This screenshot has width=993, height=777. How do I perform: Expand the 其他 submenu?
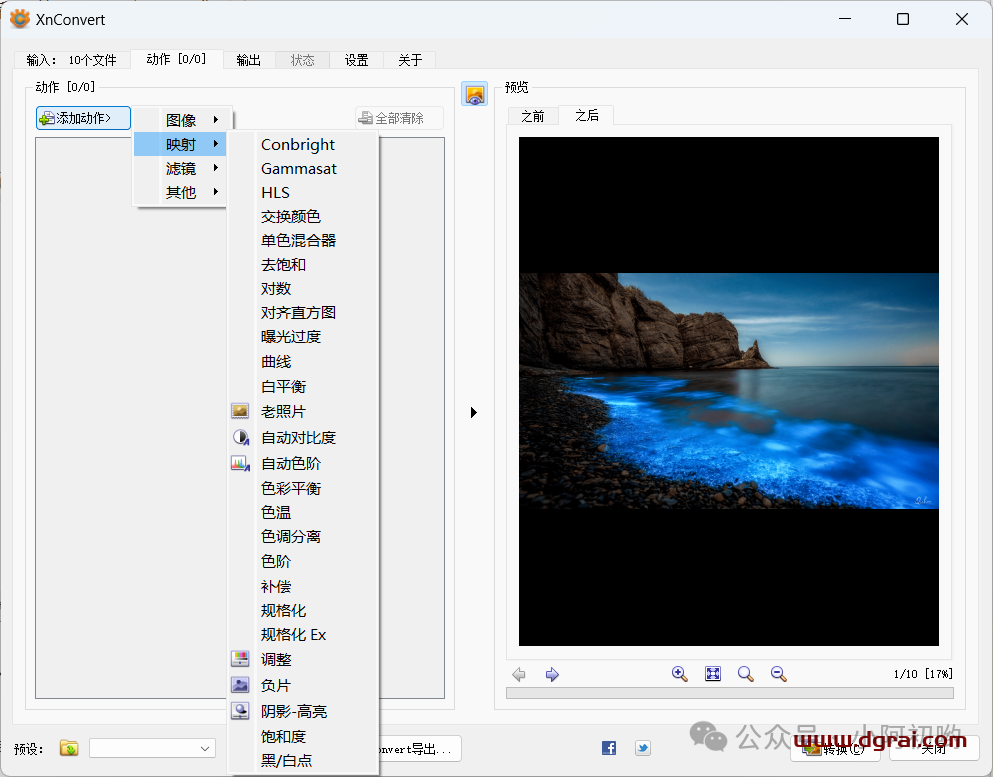[x=180, y=192]
